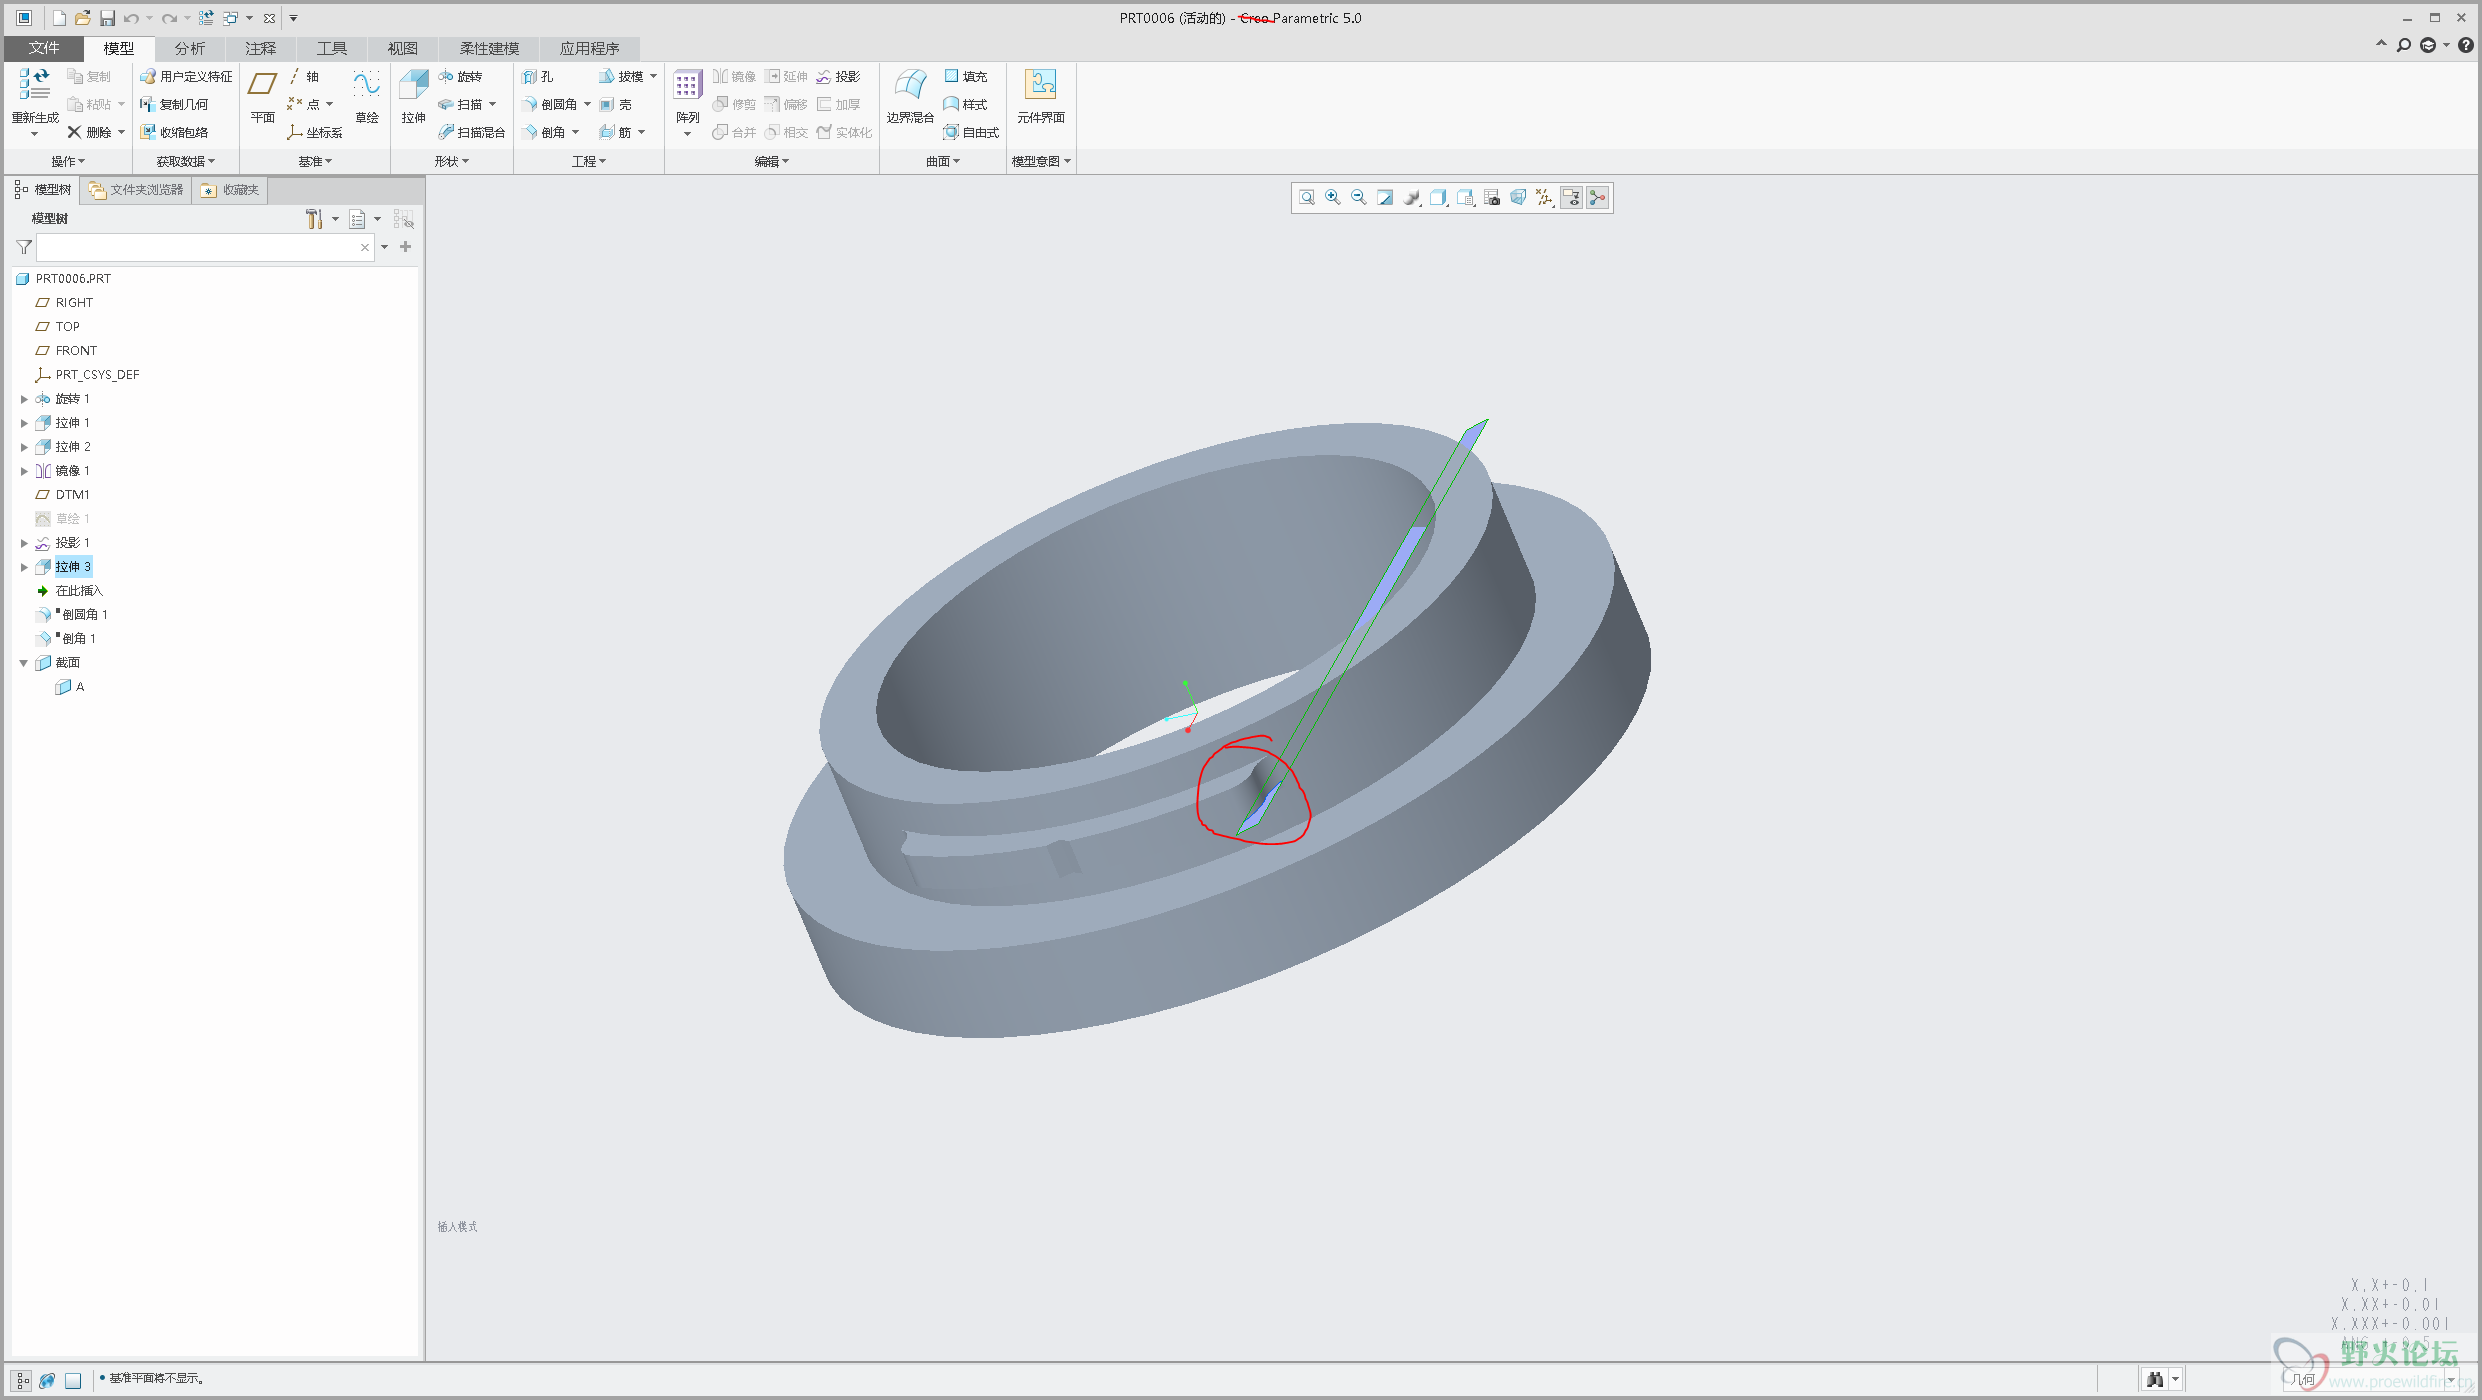Open the 文件夹浏览器 panel tab
Viewport: 2482px width, 1400px height.
click(x=136, y=190)
